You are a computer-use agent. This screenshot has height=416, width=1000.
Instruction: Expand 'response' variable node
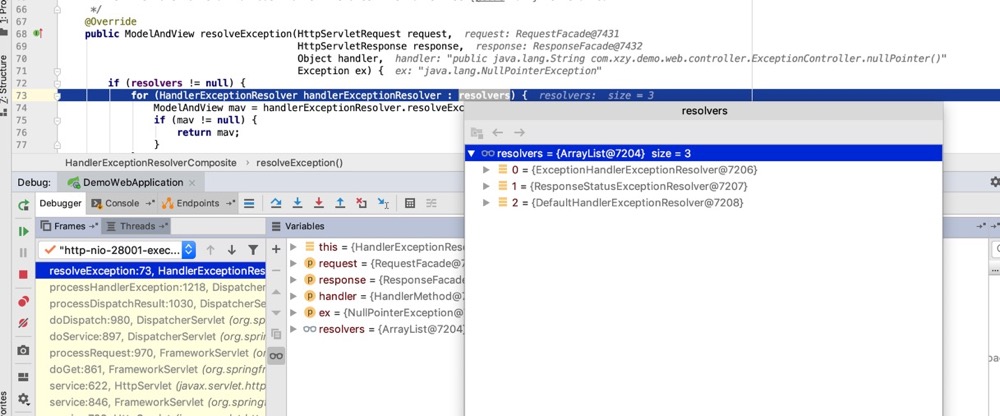[293, 279]
